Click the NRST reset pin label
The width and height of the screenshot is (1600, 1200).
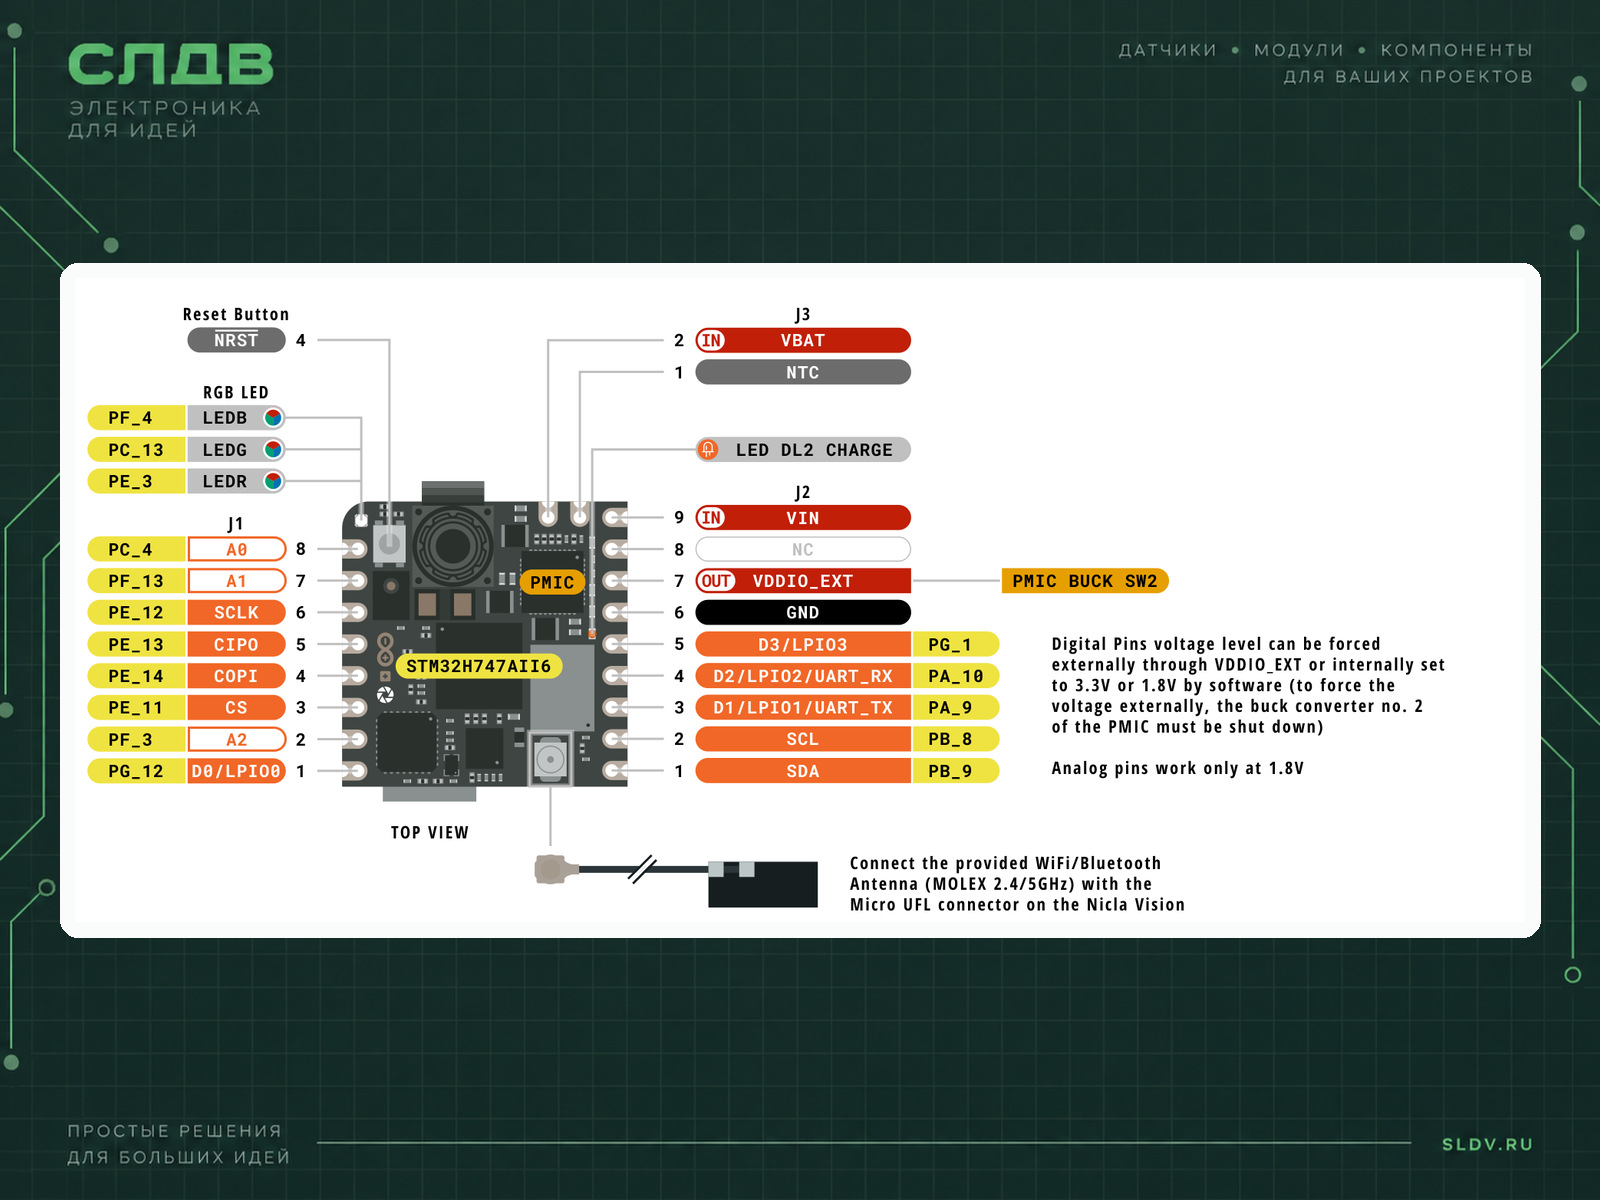236,341
